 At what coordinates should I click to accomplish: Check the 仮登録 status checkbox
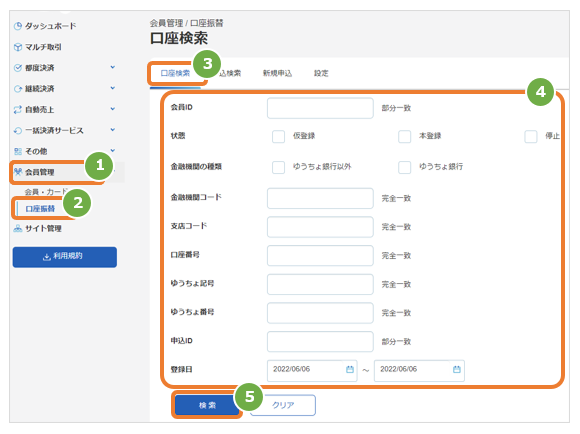click(278, 137)
